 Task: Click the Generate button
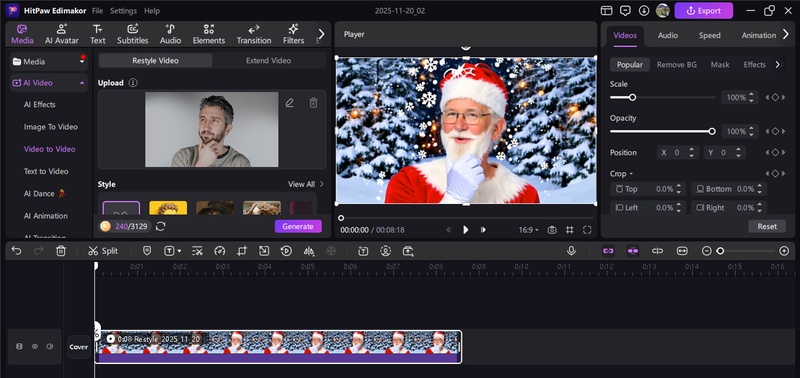pyautogui.click(x=298, y=226)
